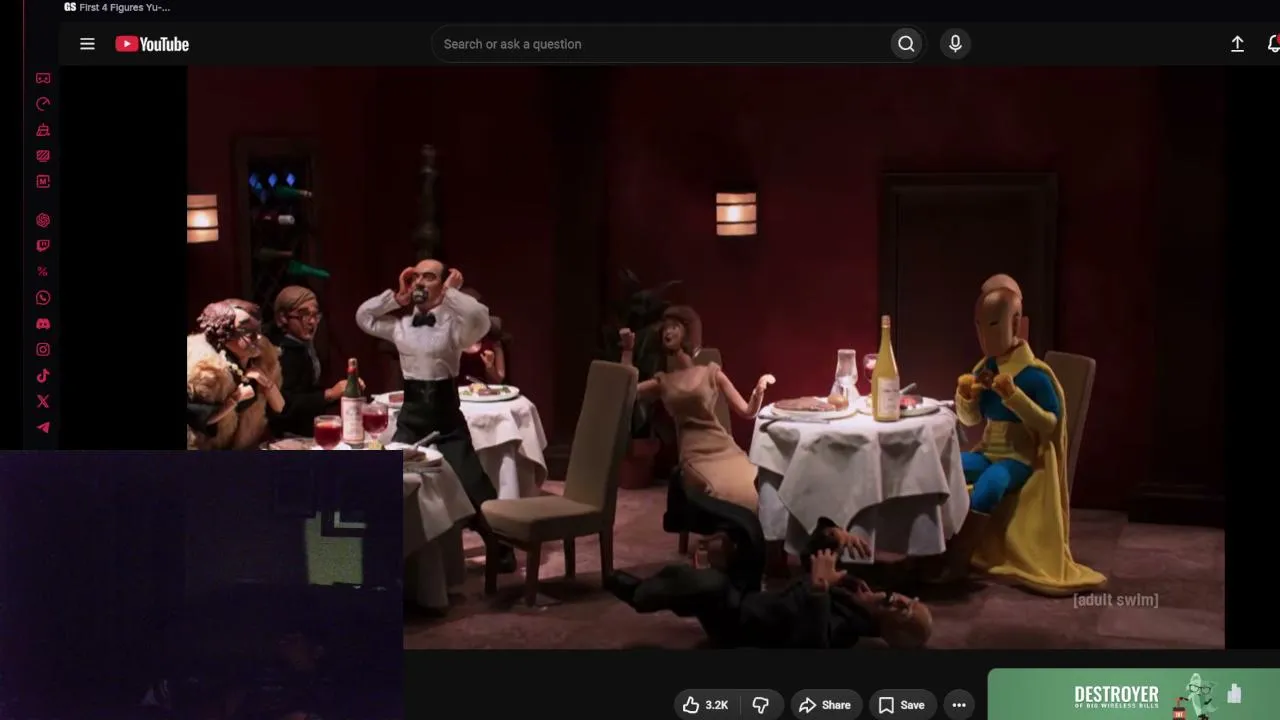Viewport: 1280px width, 720px height.
Task: Open the percent-sign deals sidebar icon
Action: [43, 272]
